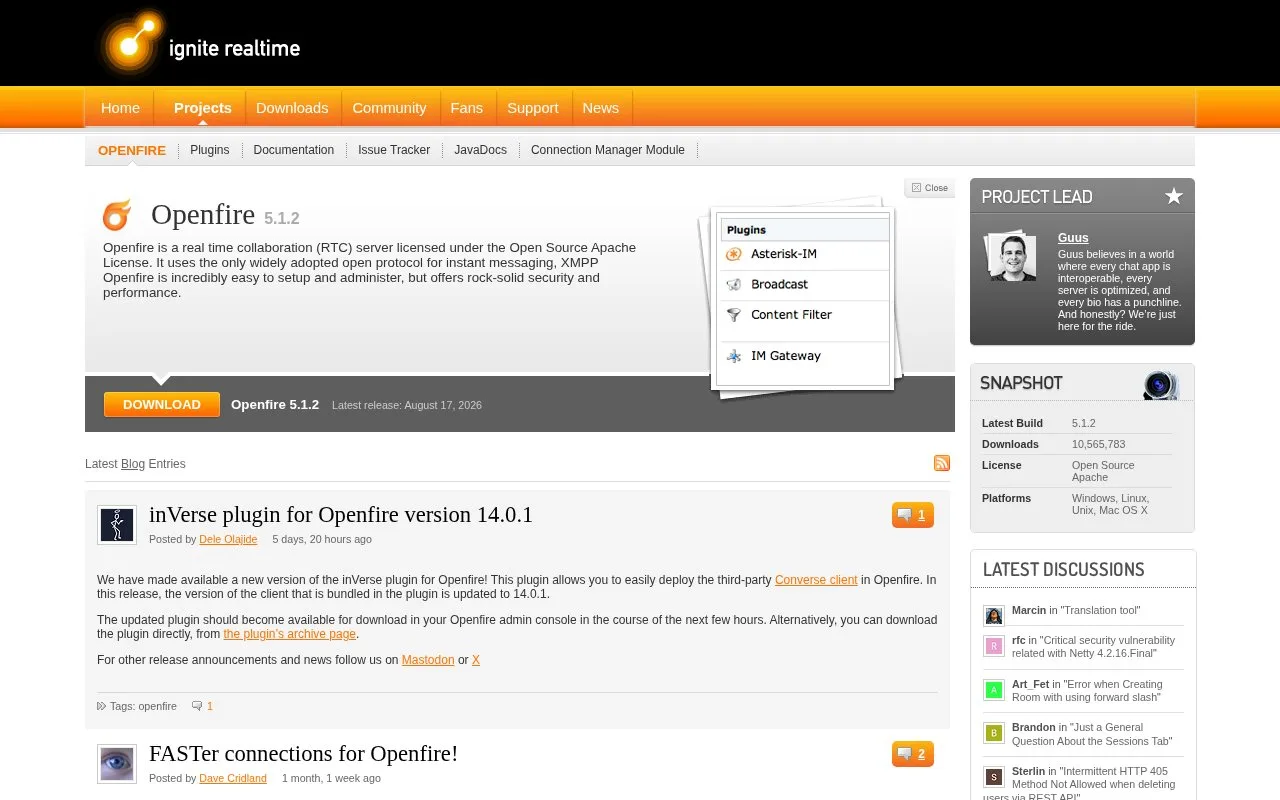Open the News navigation tab
The height and width of the screenshot is (800, 1280).
click(601, 108)
